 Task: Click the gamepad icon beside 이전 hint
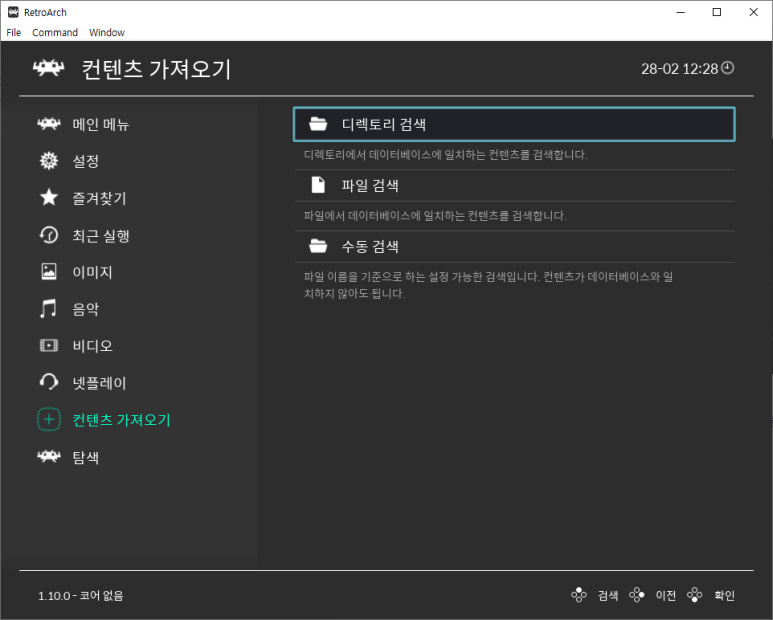(636, 595)
